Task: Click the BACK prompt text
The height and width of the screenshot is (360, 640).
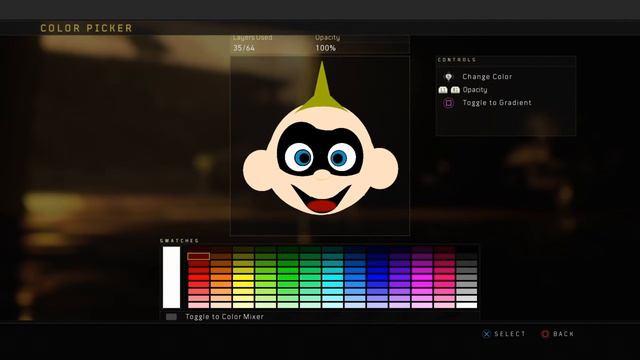Action: [x=563, y=334]
